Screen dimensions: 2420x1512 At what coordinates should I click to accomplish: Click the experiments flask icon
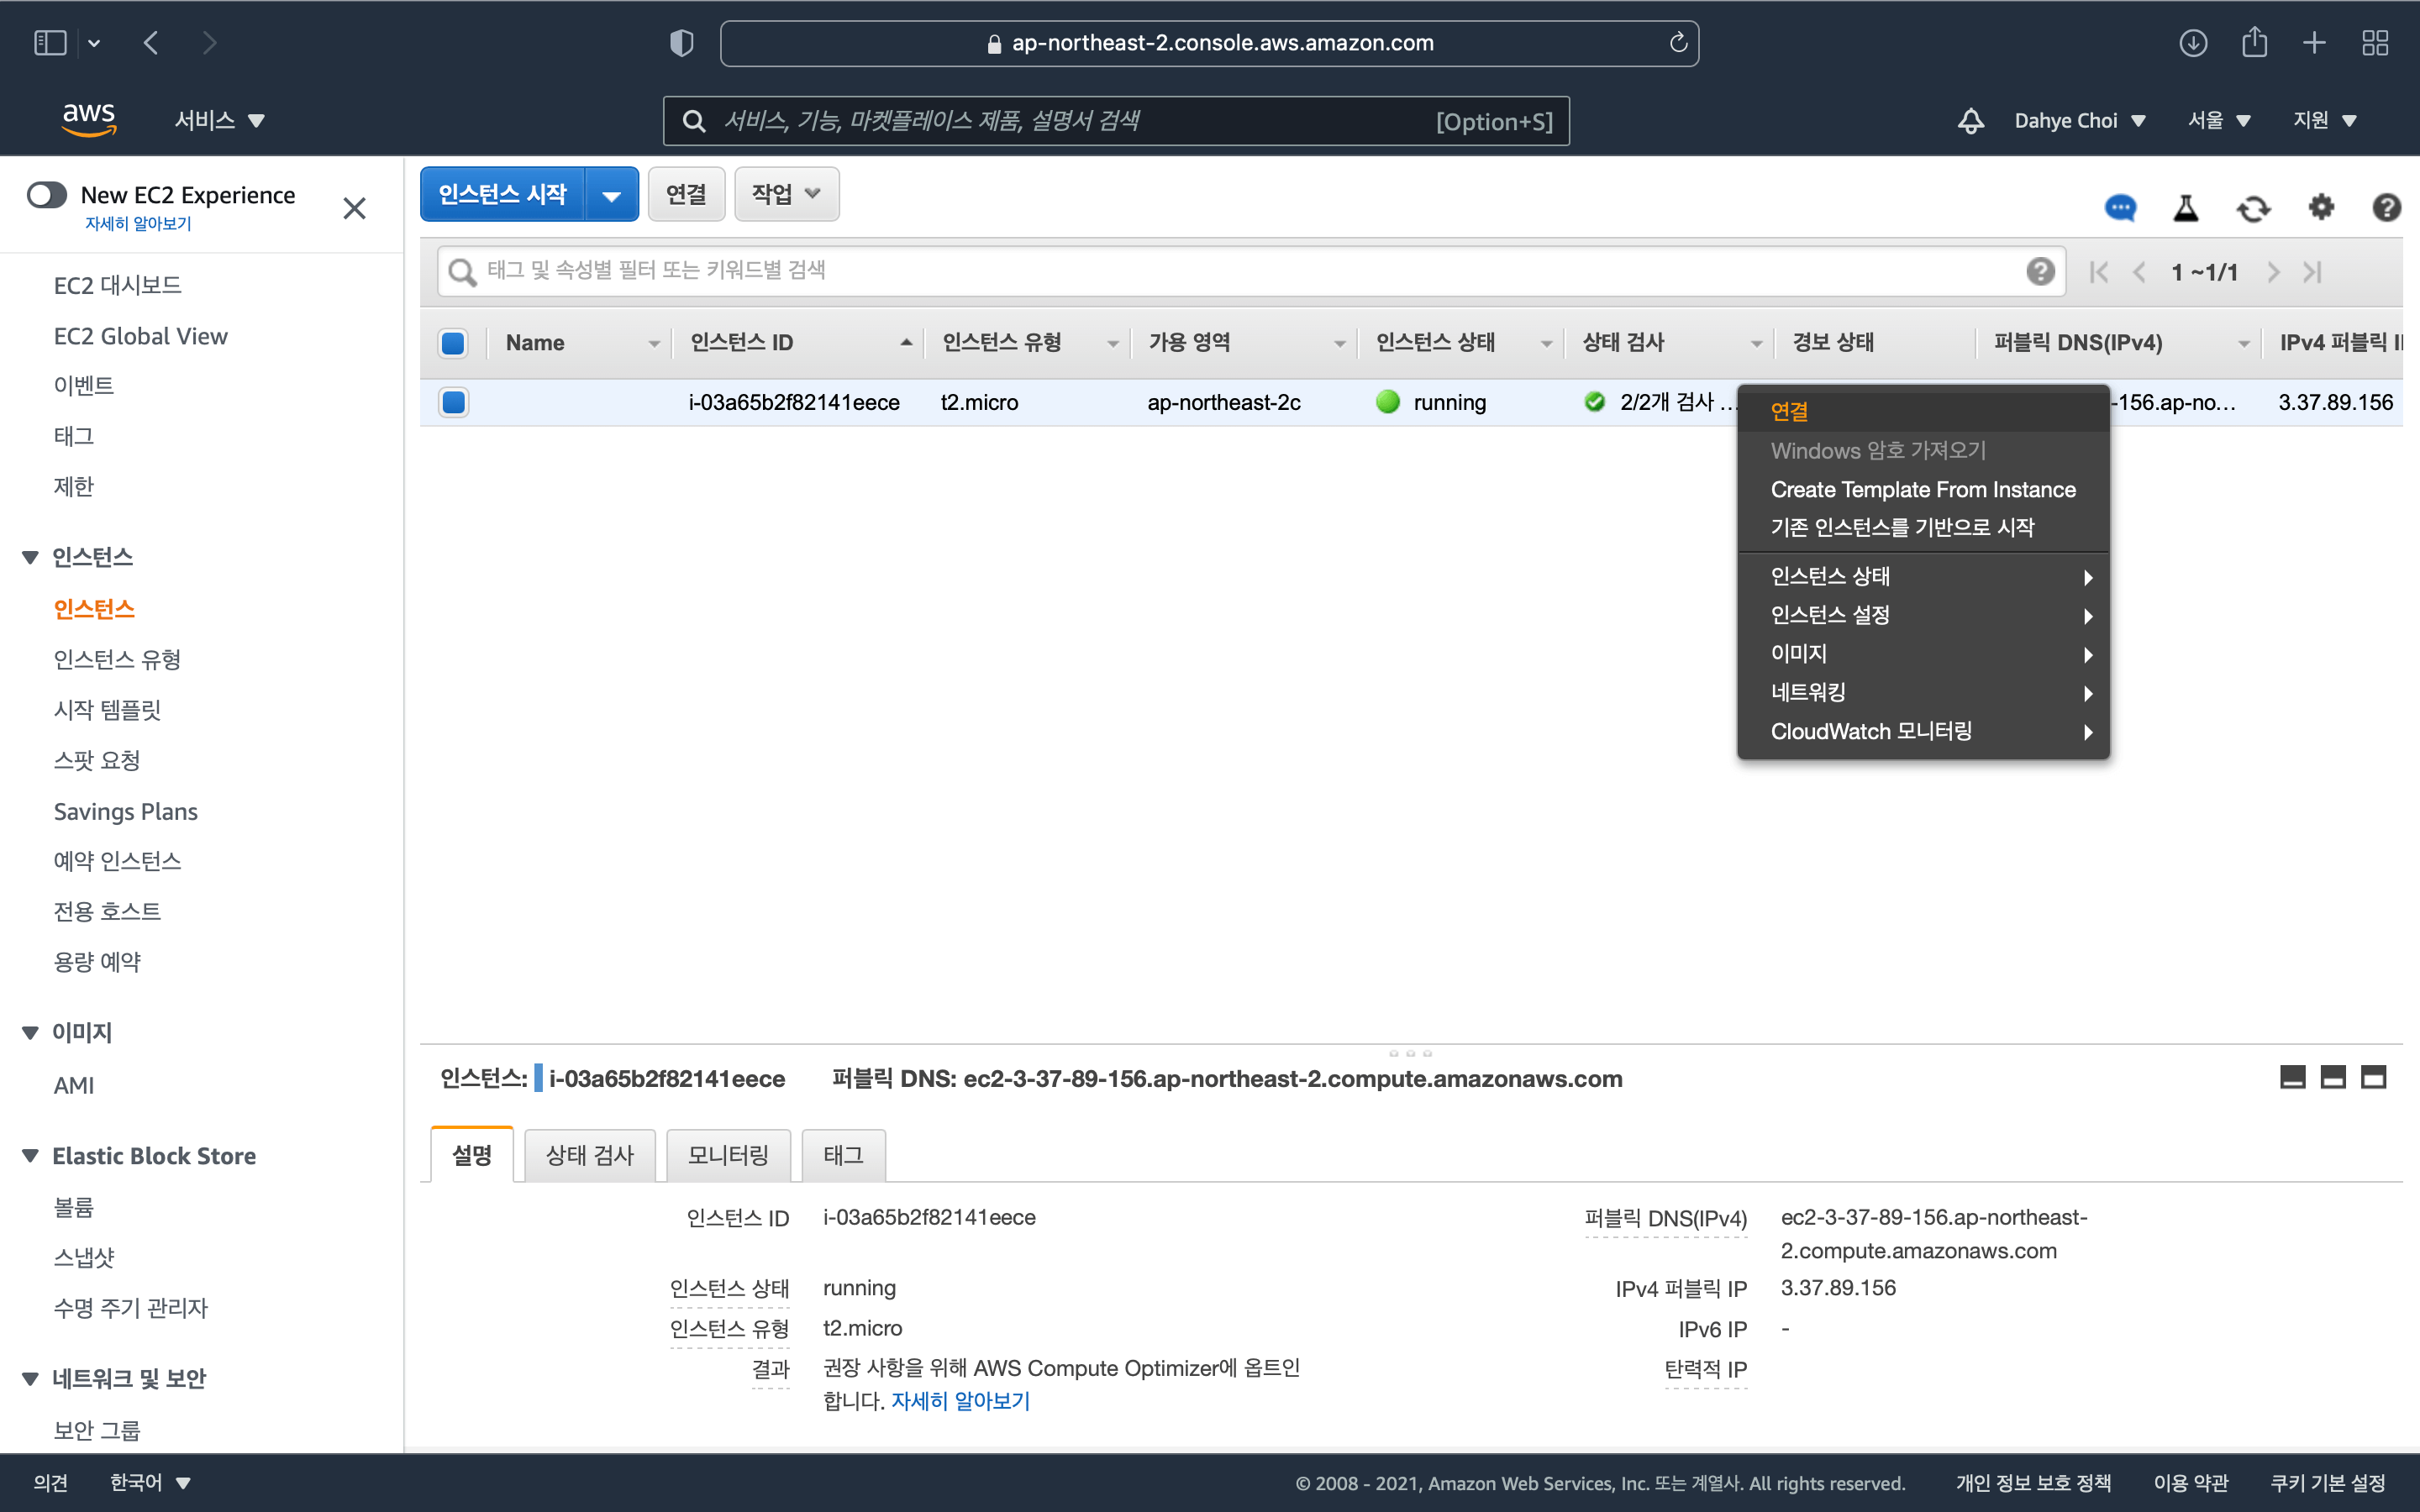tap(2186, 208)
